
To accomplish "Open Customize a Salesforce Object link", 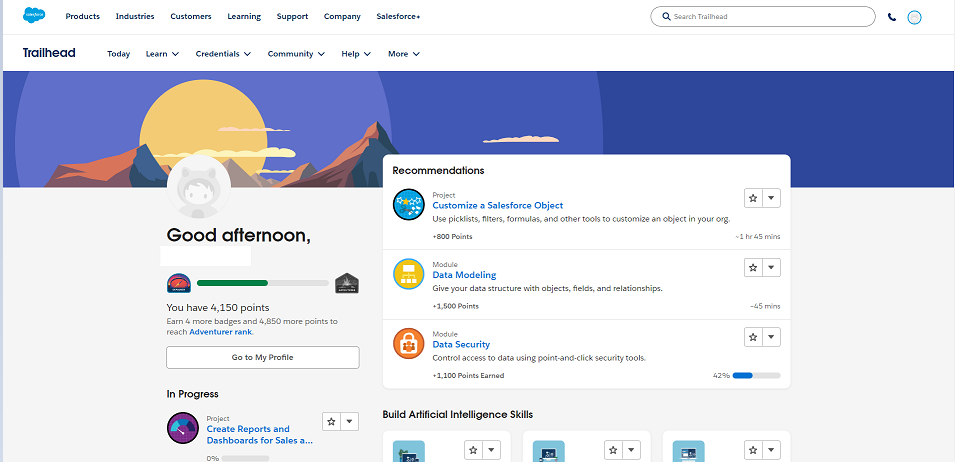I will (x=498, y=205).
